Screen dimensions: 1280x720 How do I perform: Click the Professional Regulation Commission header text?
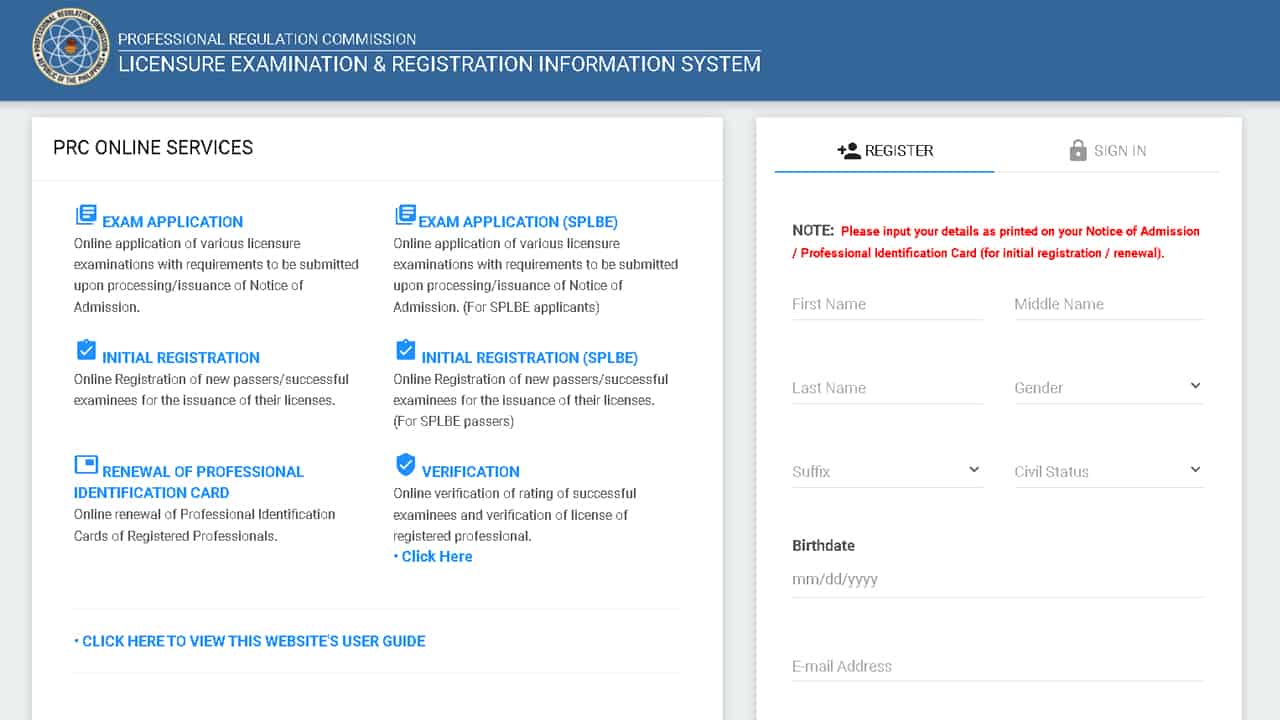pos(267,40)
